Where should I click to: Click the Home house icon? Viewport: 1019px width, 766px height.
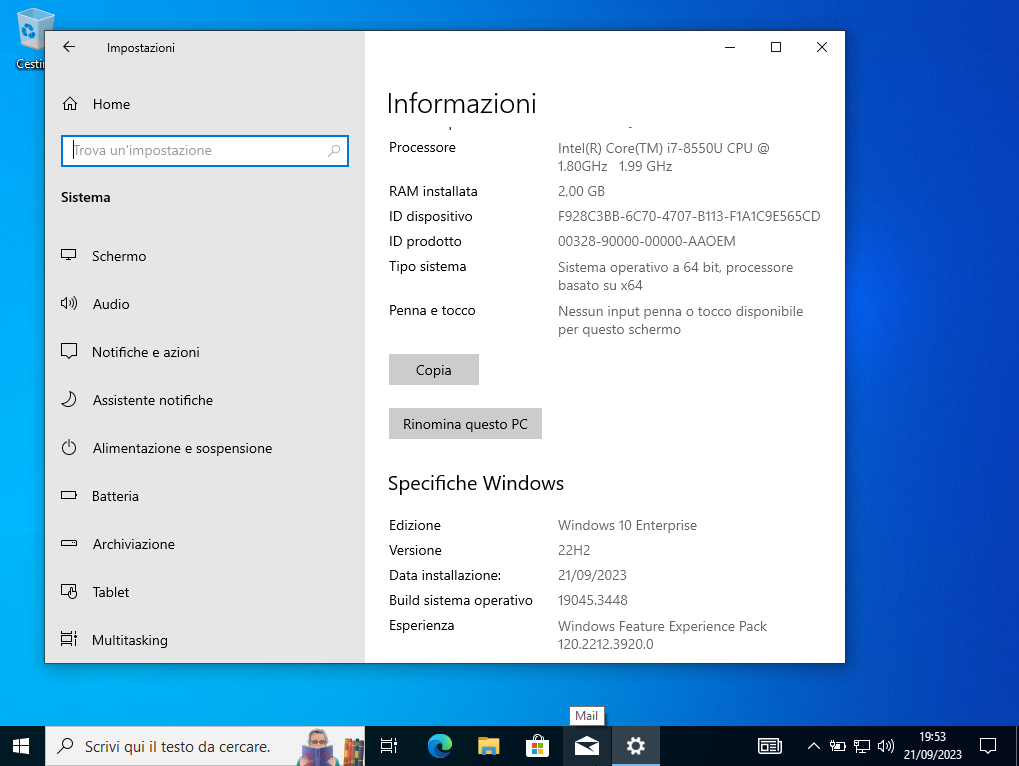70,104
